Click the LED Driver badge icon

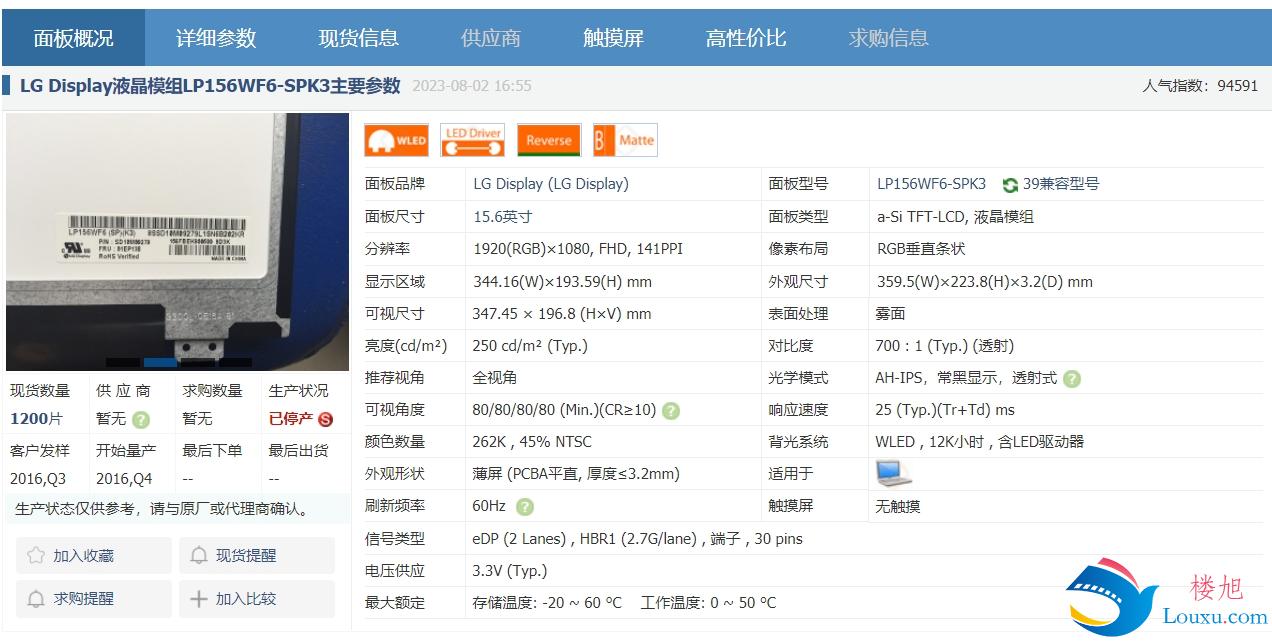472,141
